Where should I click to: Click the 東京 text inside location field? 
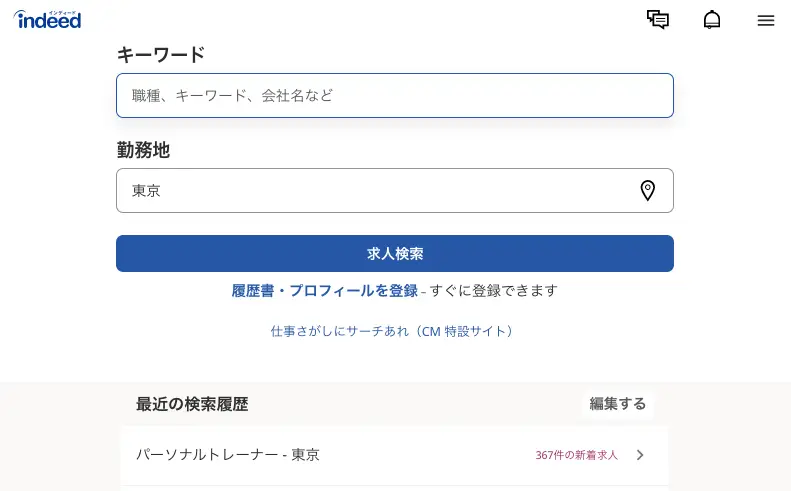click(x=146, y=191)
